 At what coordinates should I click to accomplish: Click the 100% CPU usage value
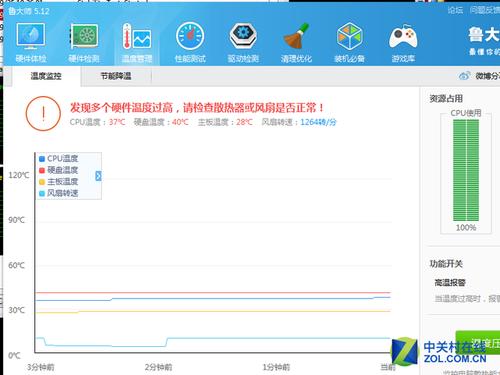[x=466, y=228]
